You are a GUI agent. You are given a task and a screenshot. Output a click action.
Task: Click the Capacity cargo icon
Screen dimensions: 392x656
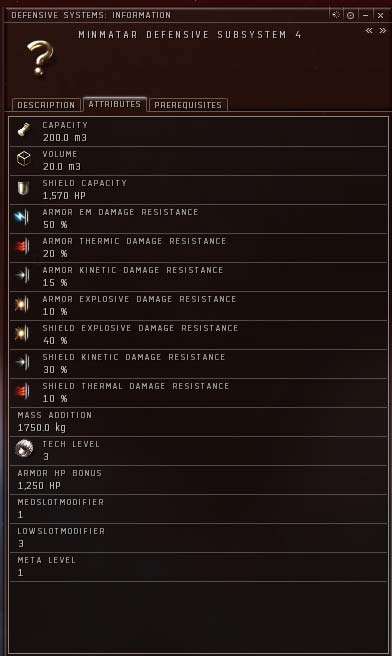click(x=23, y=130)
